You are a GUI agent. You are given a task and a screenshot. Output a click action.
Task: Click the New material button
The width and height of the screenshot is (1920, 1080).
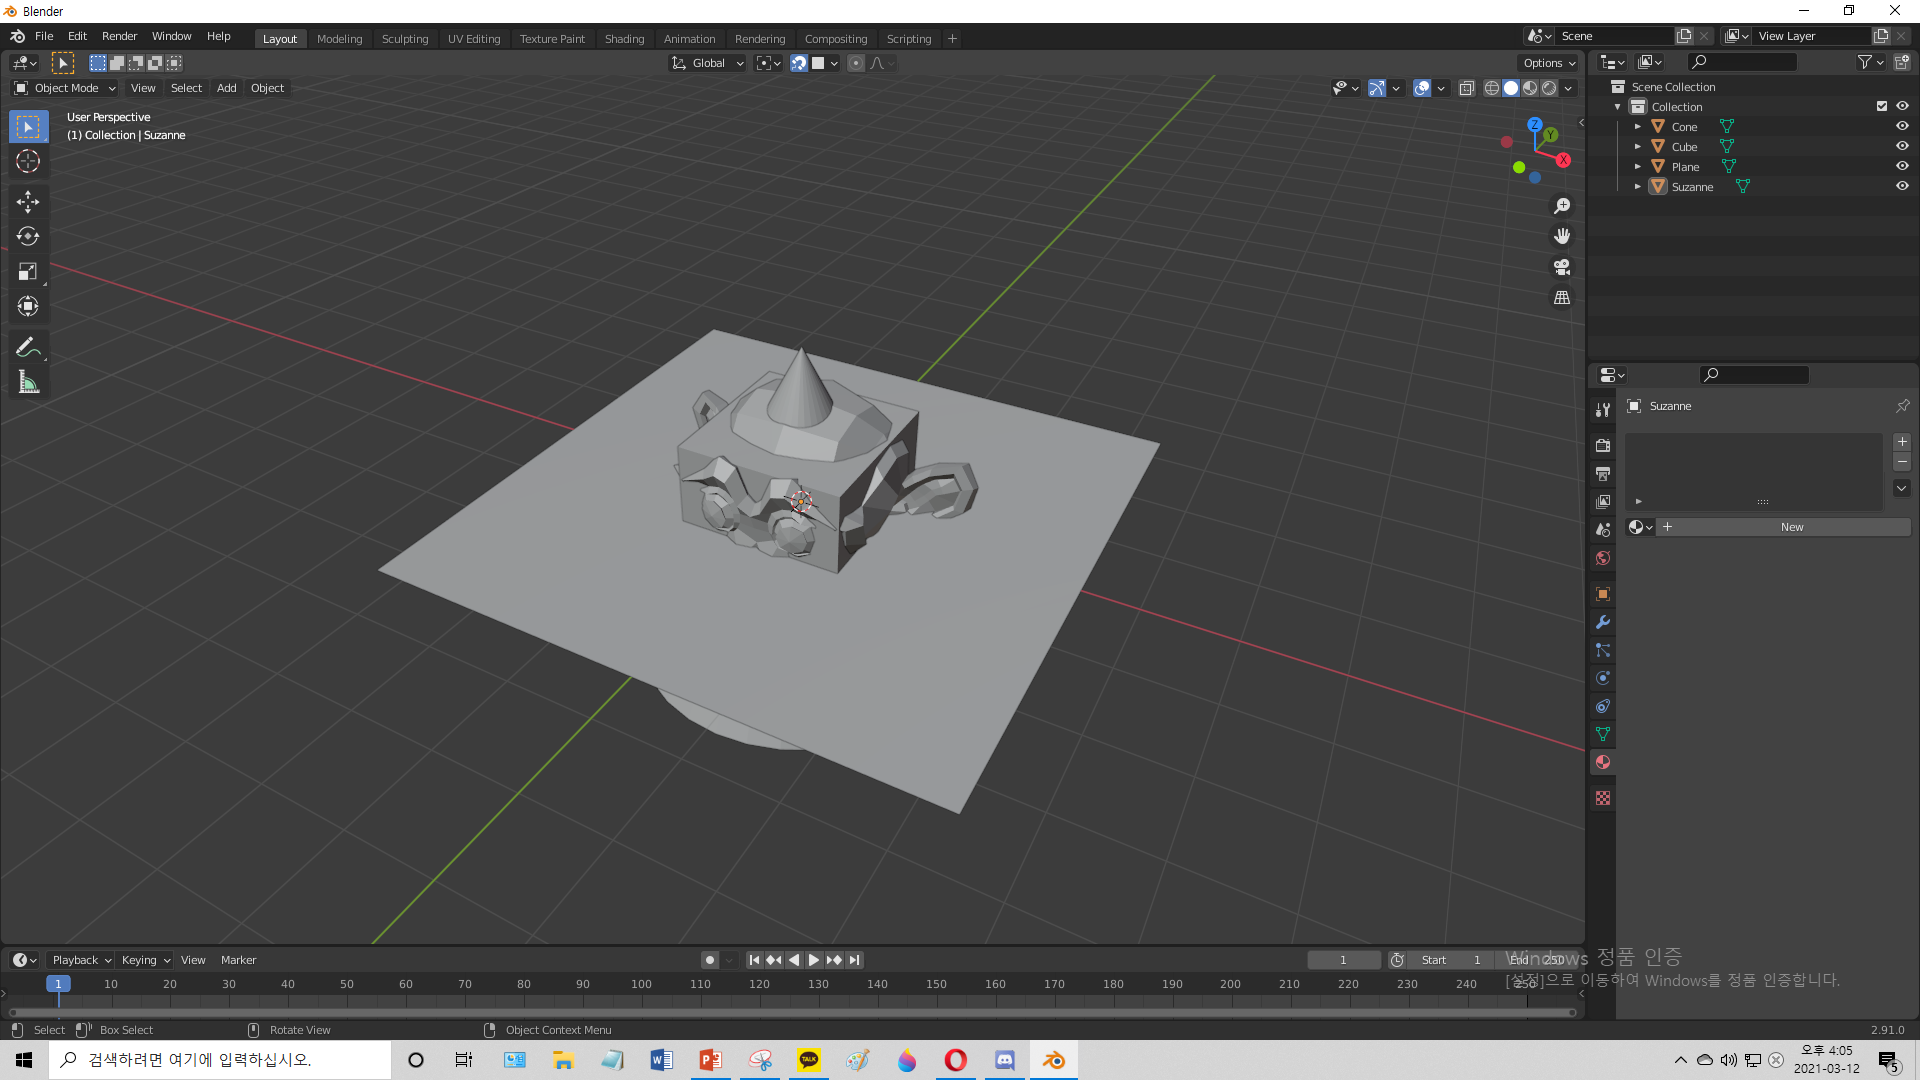tap(1791, 527)
